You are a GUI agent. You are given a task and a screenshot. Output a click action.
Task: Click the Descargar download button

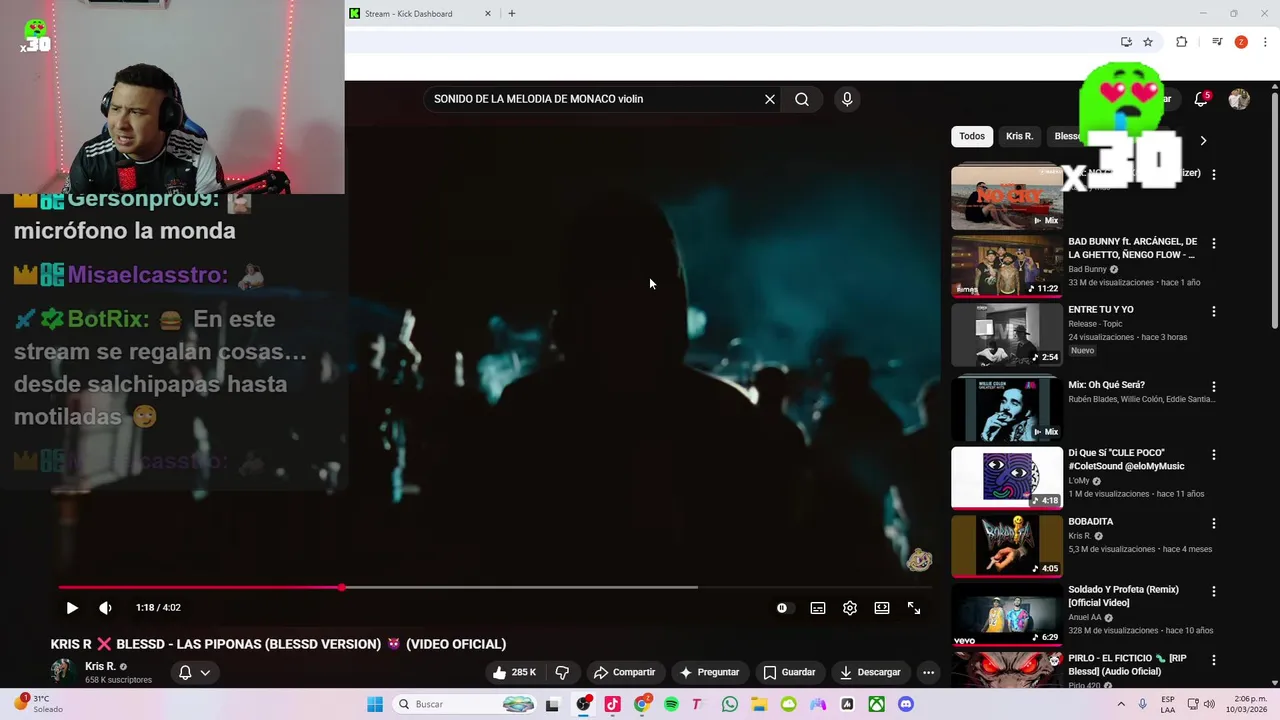click(870, 672)
